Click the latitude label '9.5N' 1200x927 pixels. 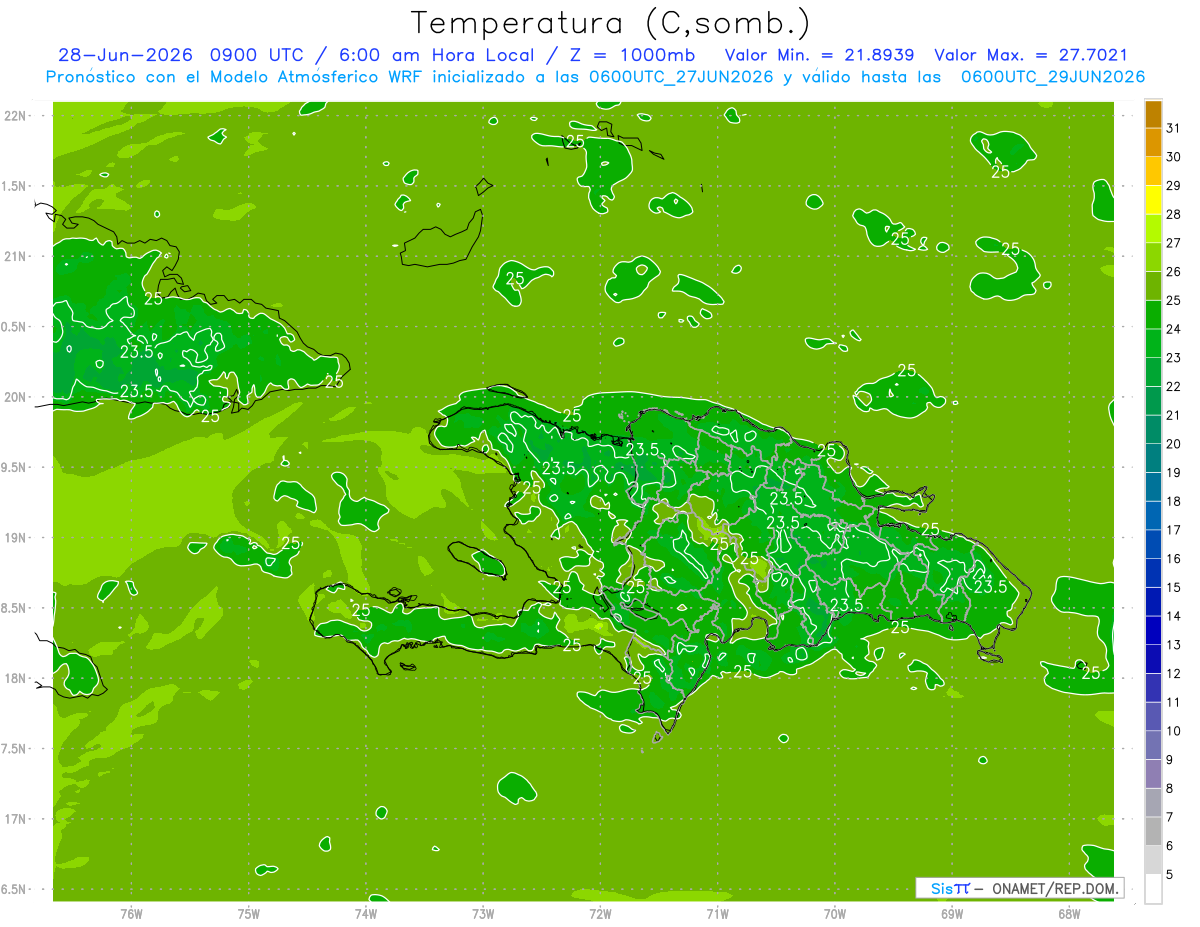15,467
